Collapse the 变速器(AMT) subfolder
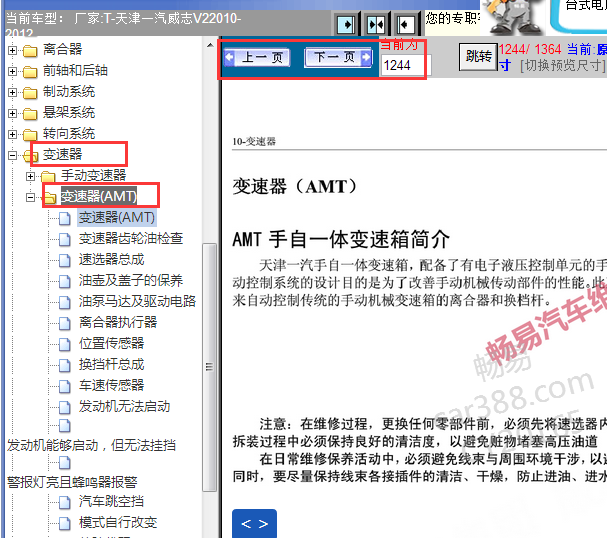The image size is (607, 538). click(x=30, y=197)
